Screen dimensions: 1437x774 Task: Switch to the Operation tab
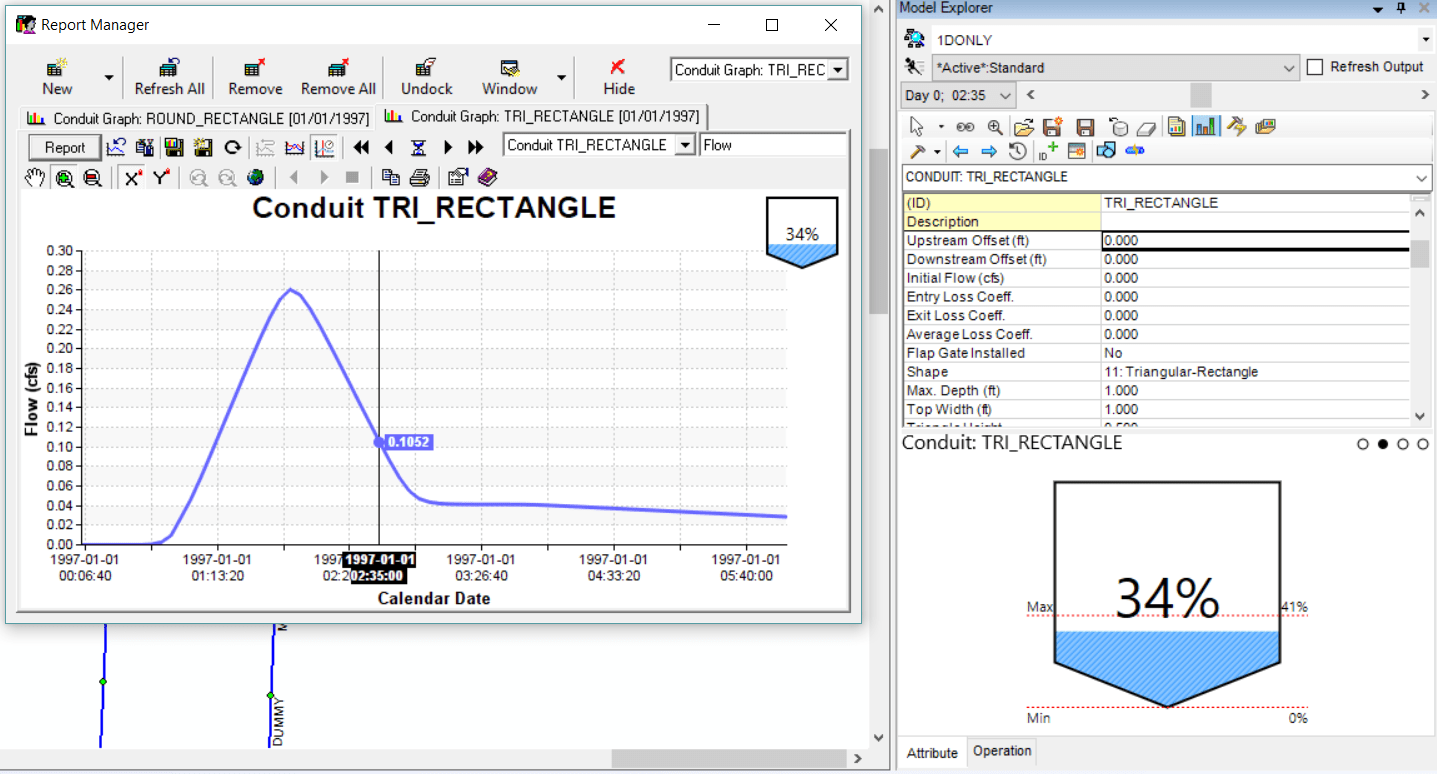[1002, 751]
